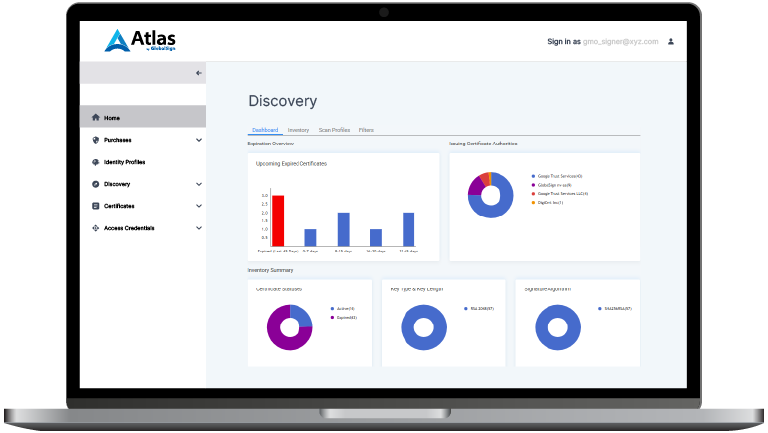The height and width of the screenshot is (433, 768).
Task: Click the SHA256RSA legend entry
Action: click(x=615, y=309)
